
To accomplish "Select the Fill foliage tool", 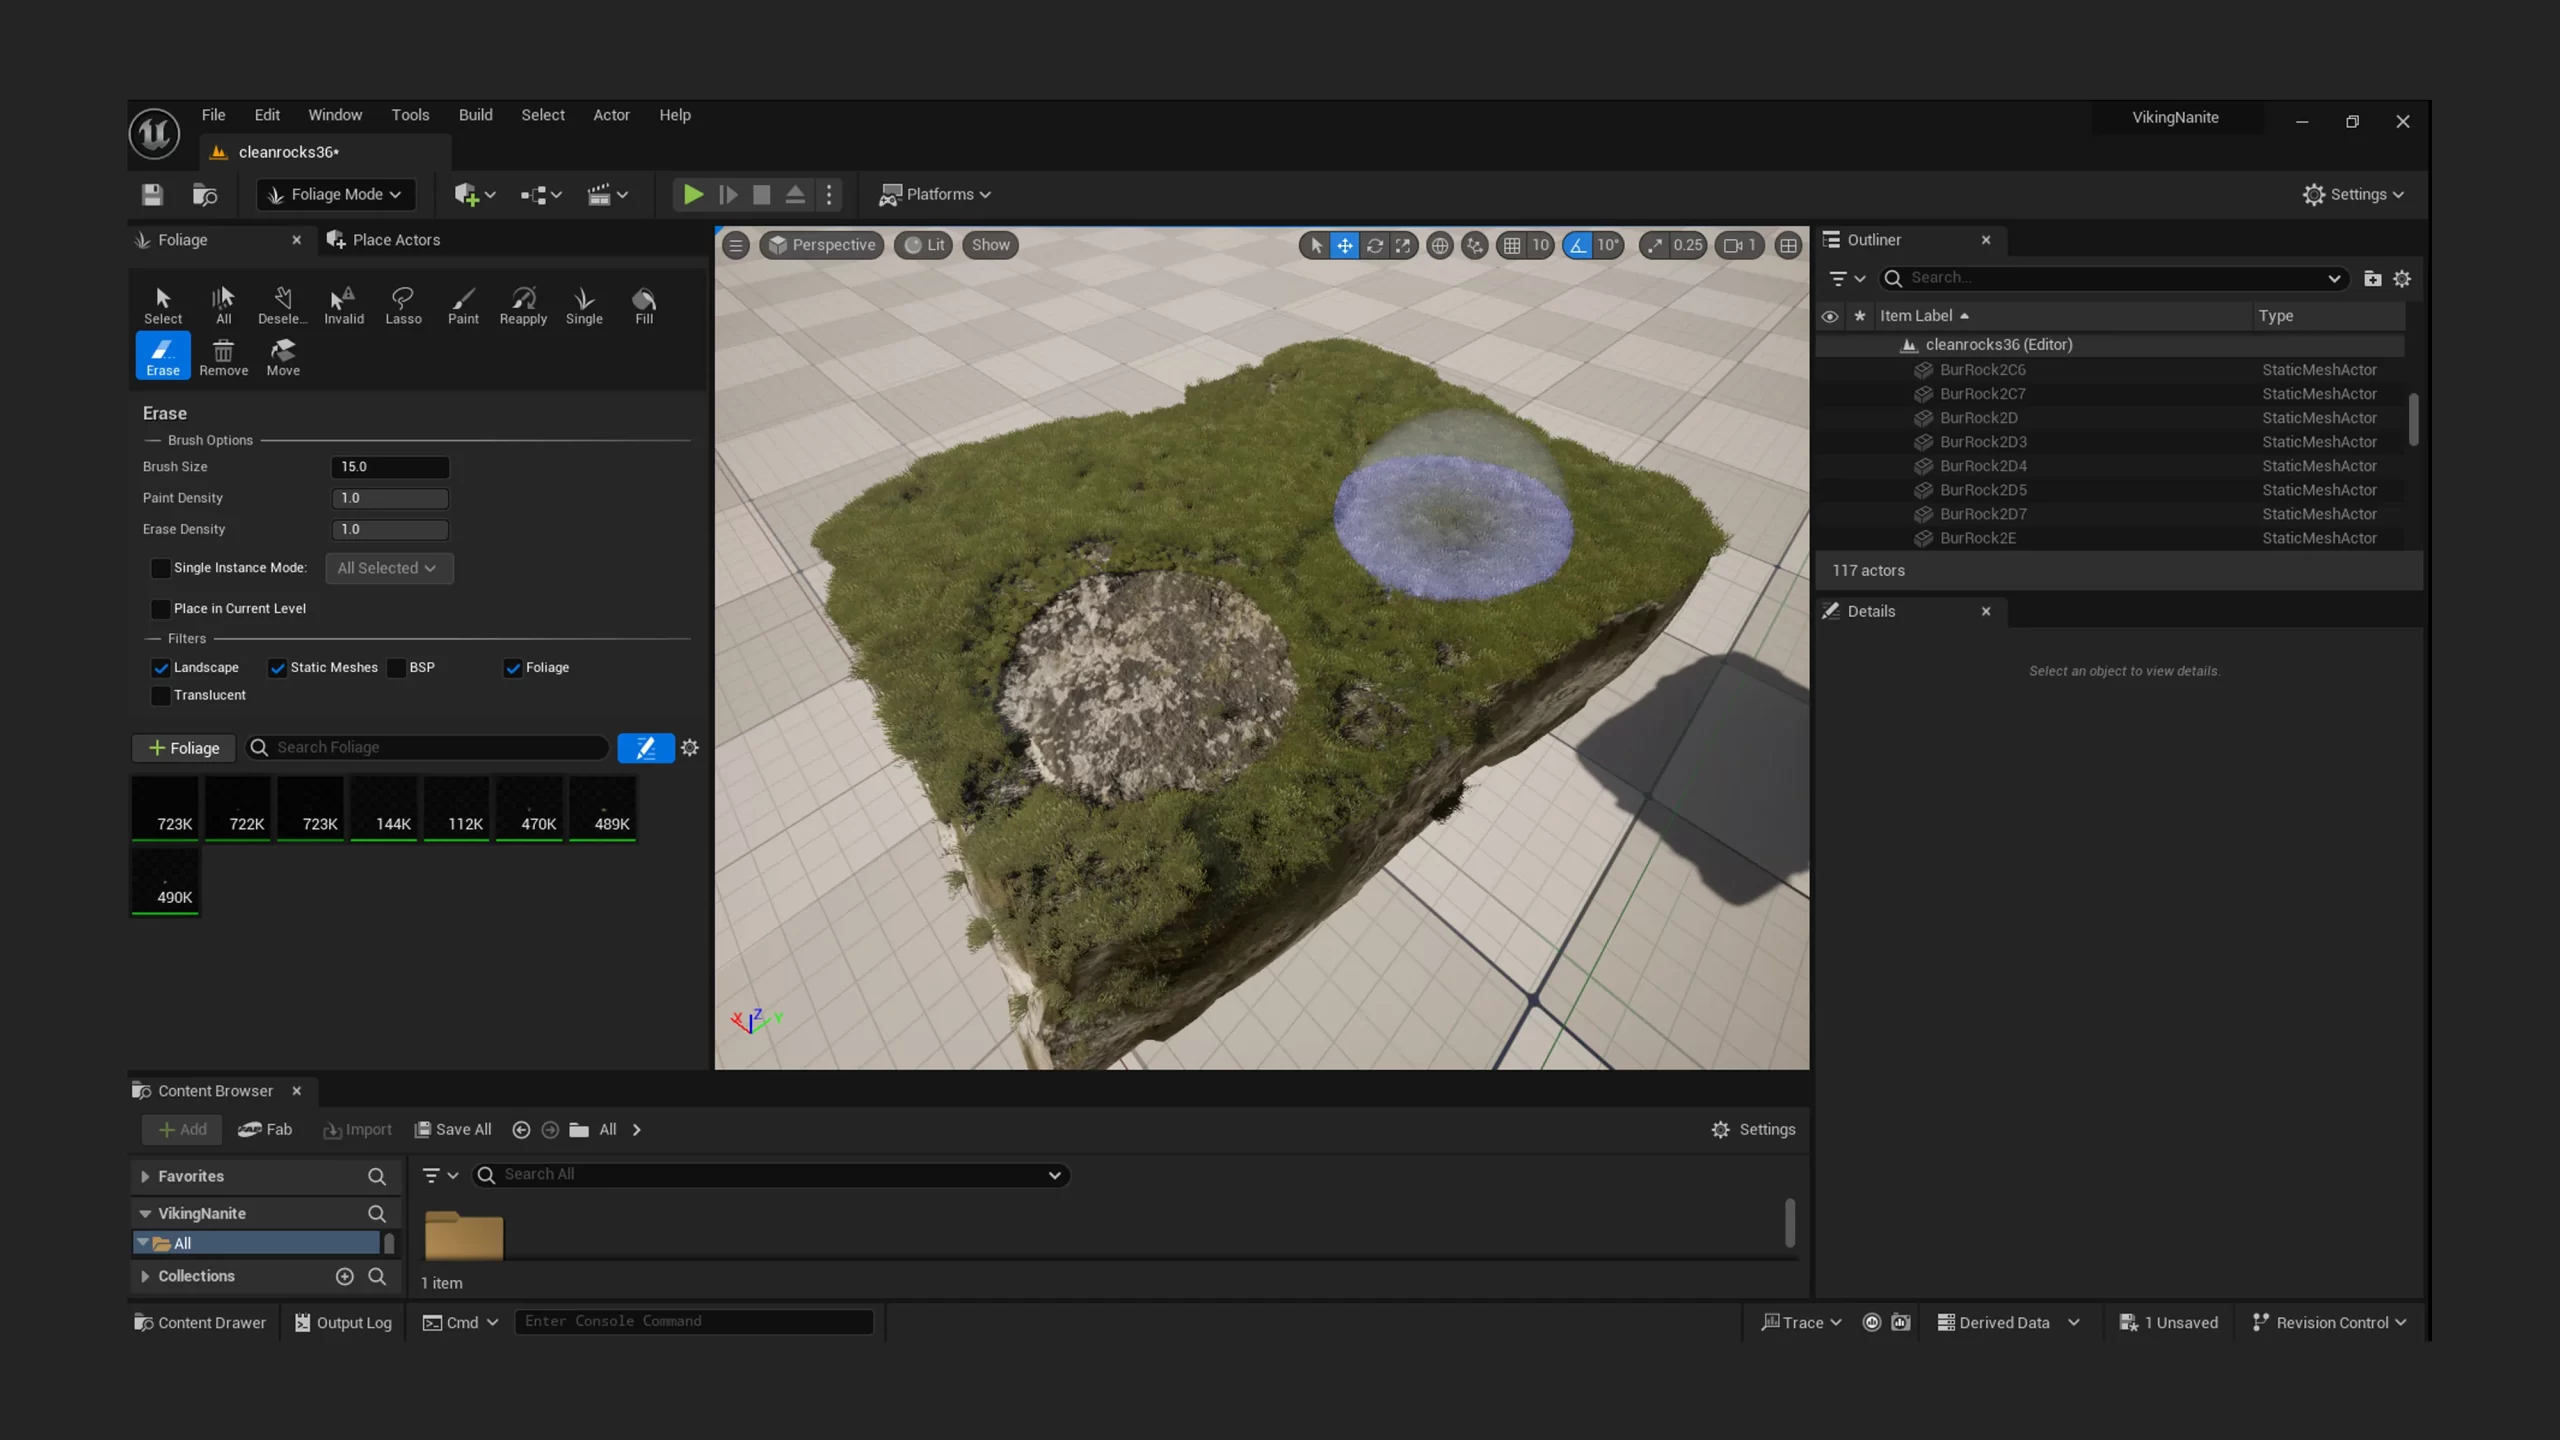I will pyautogui.click(x=644, y=305).
